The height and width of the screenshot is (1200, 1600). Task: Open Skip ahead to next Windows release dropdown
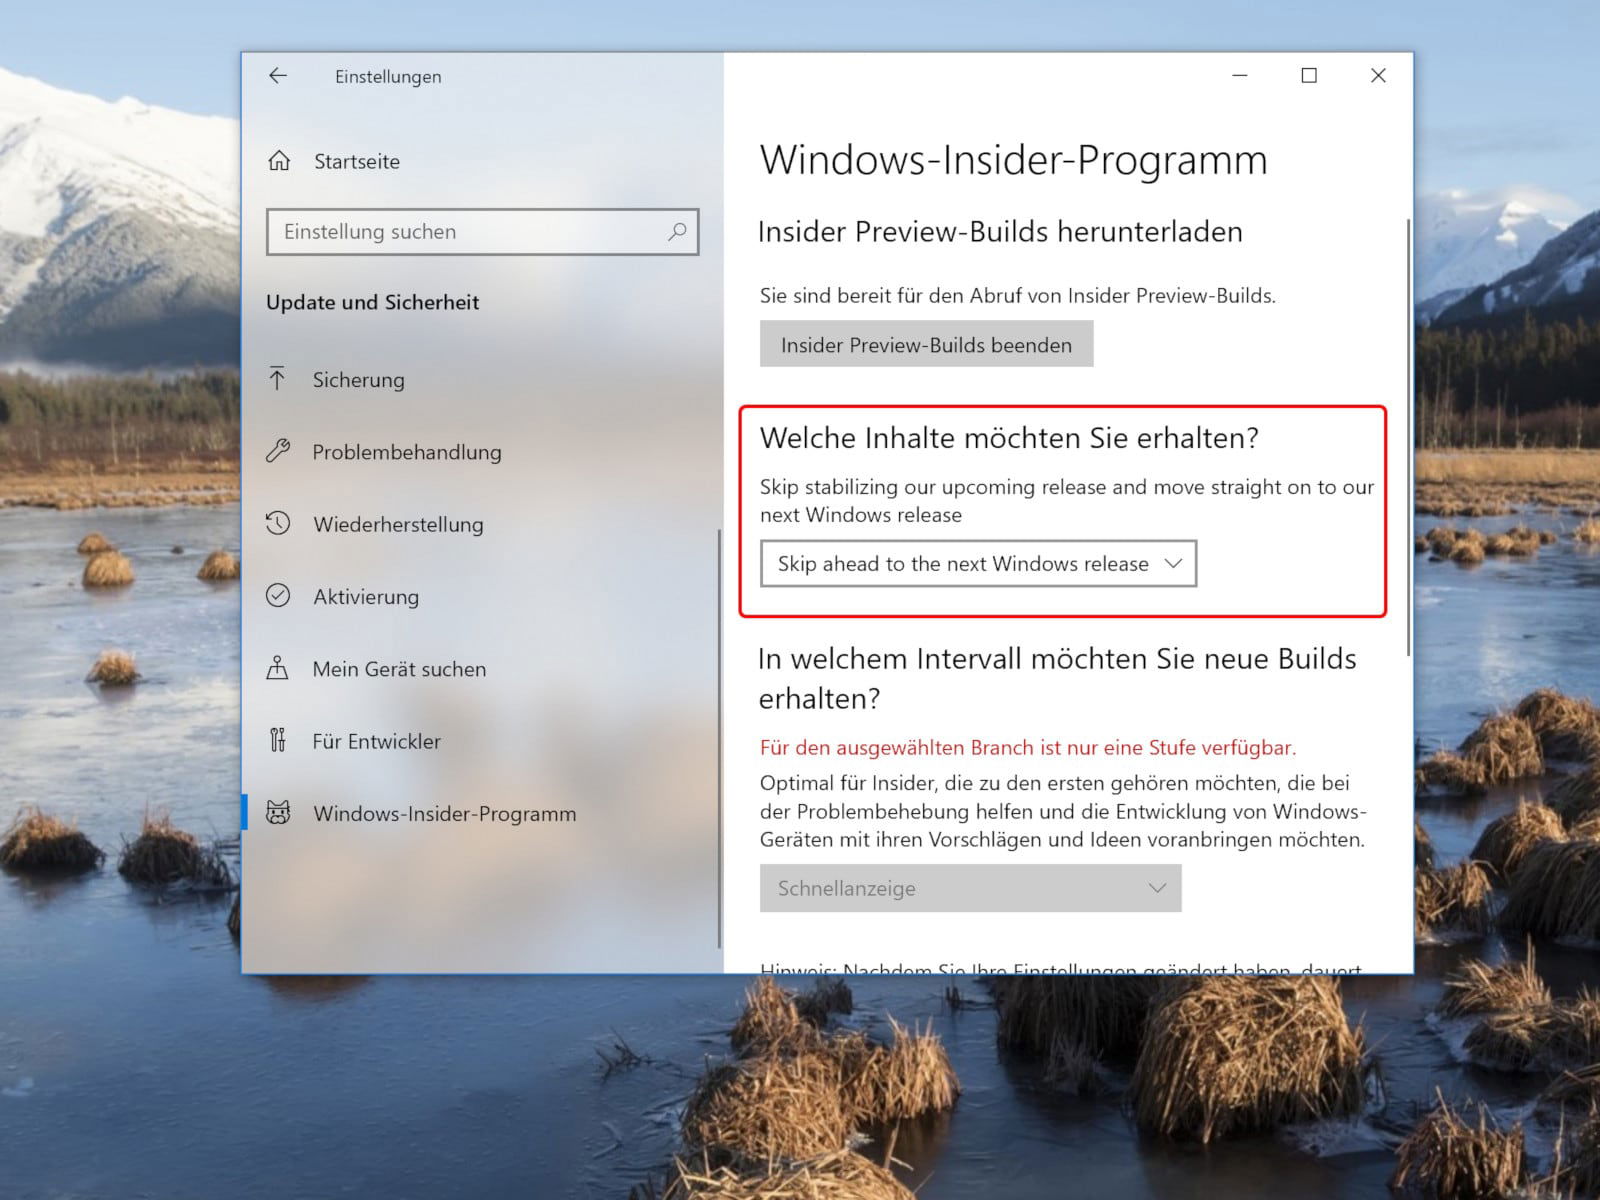pyautogui.click(x=978, y=564)
